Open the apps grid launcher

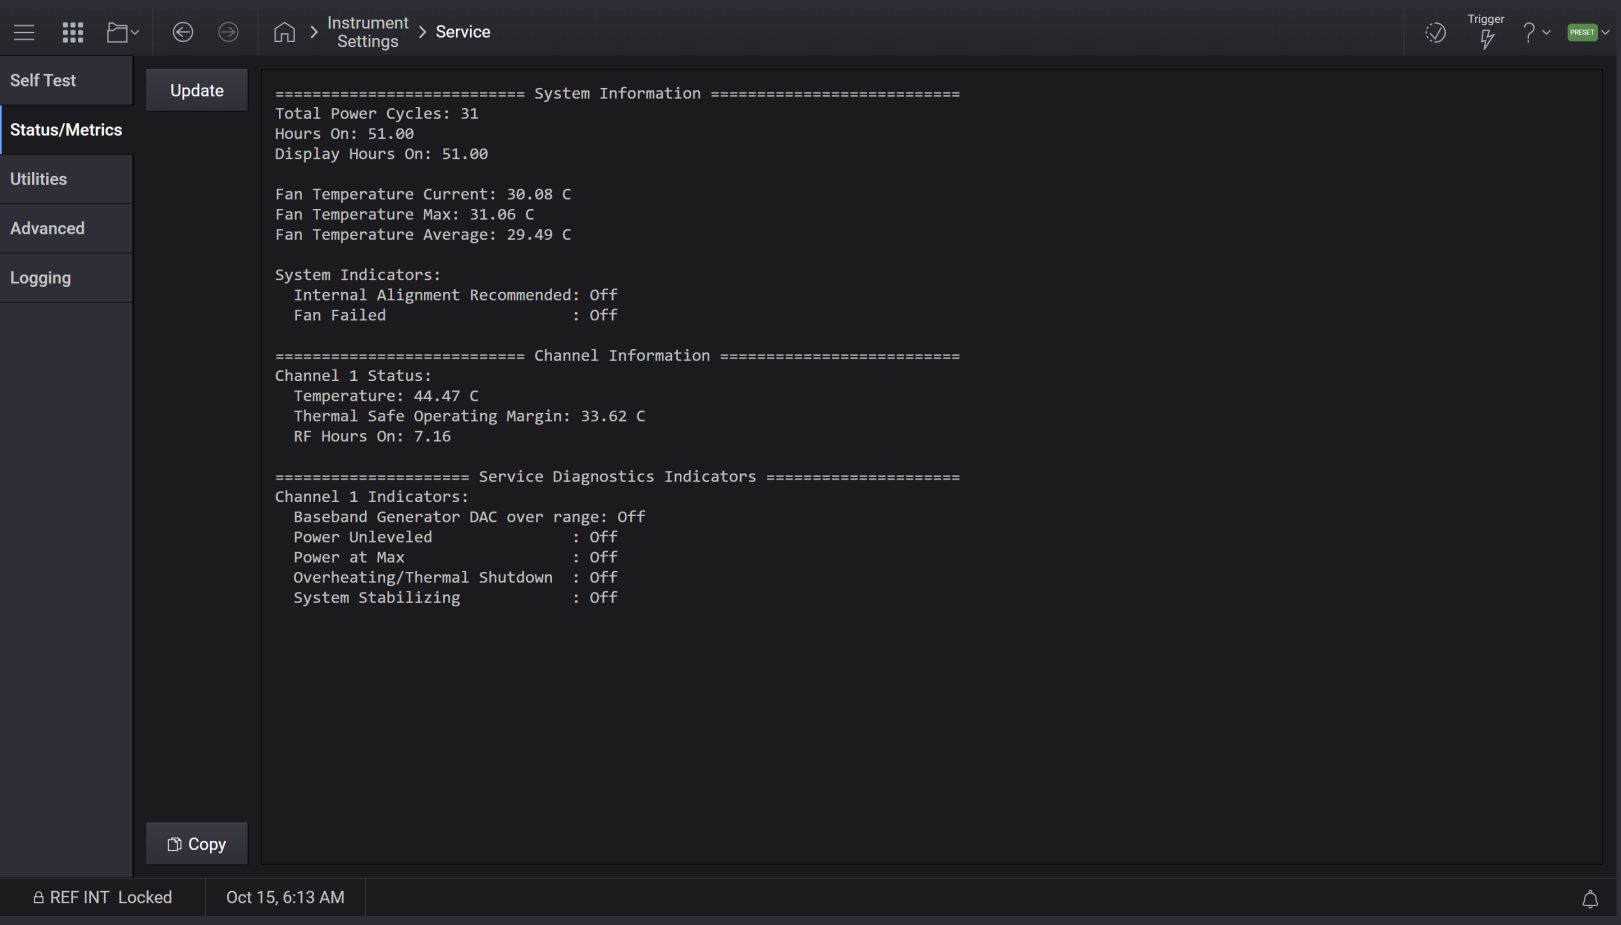[73, 33]
